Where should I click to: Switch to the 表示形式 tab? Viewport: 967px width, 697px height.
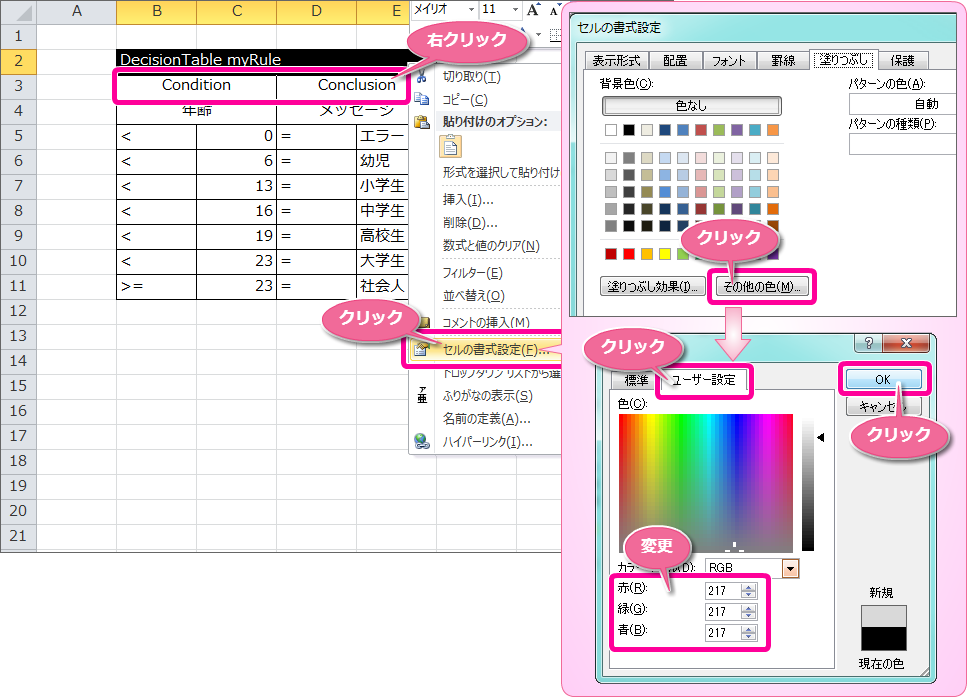click(616, 60)
